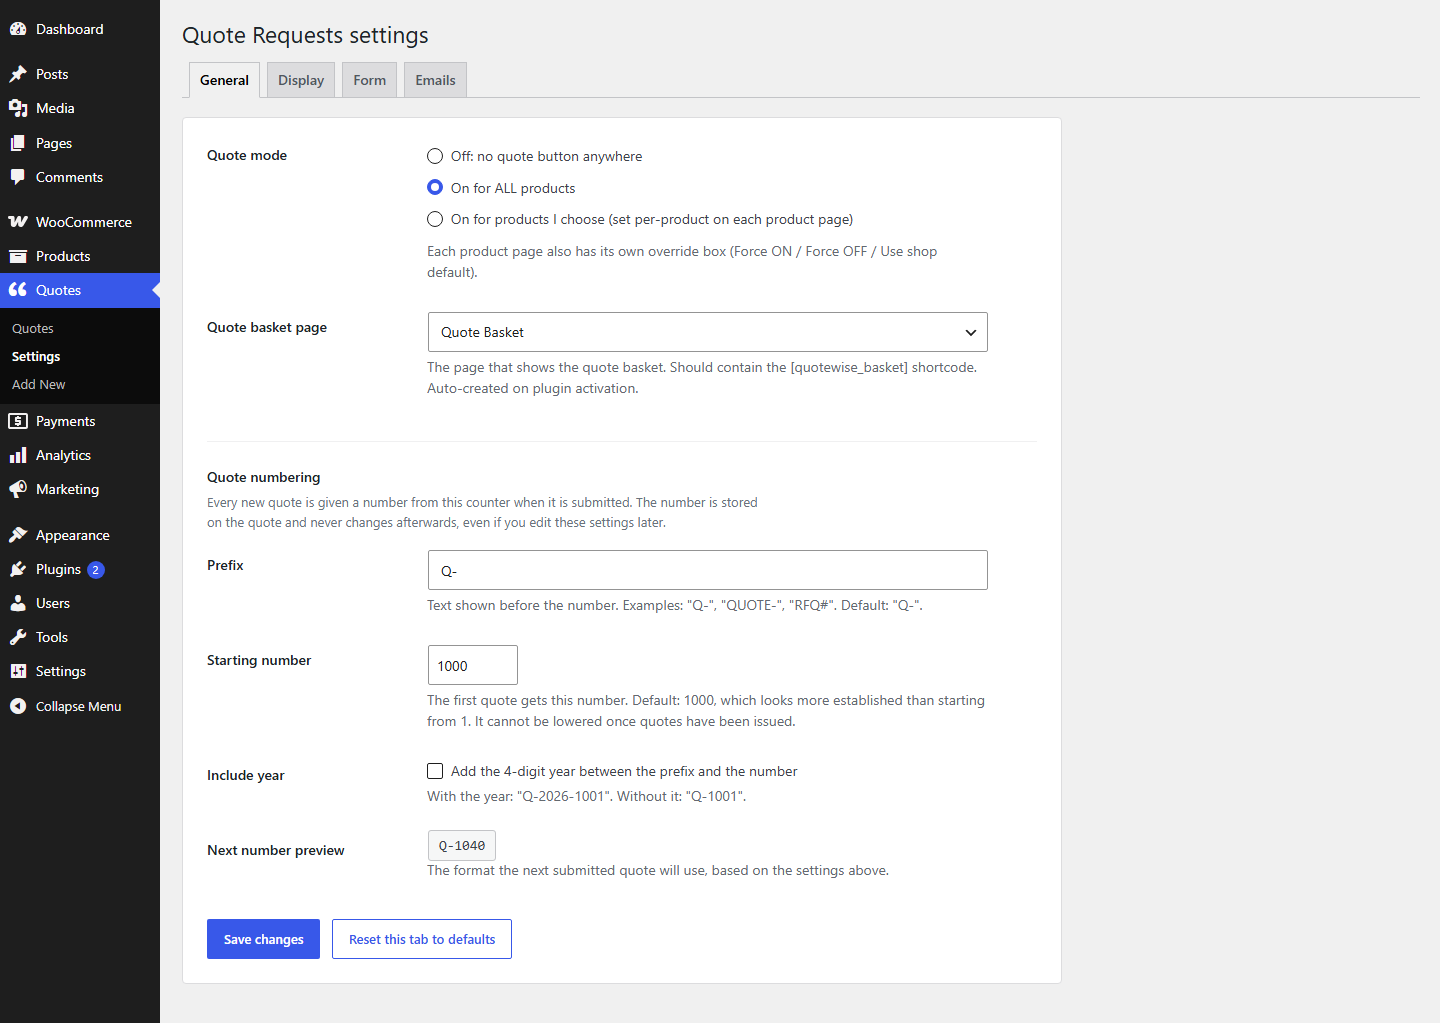Click the Payments dollar icon

click(x=18, y=421)
